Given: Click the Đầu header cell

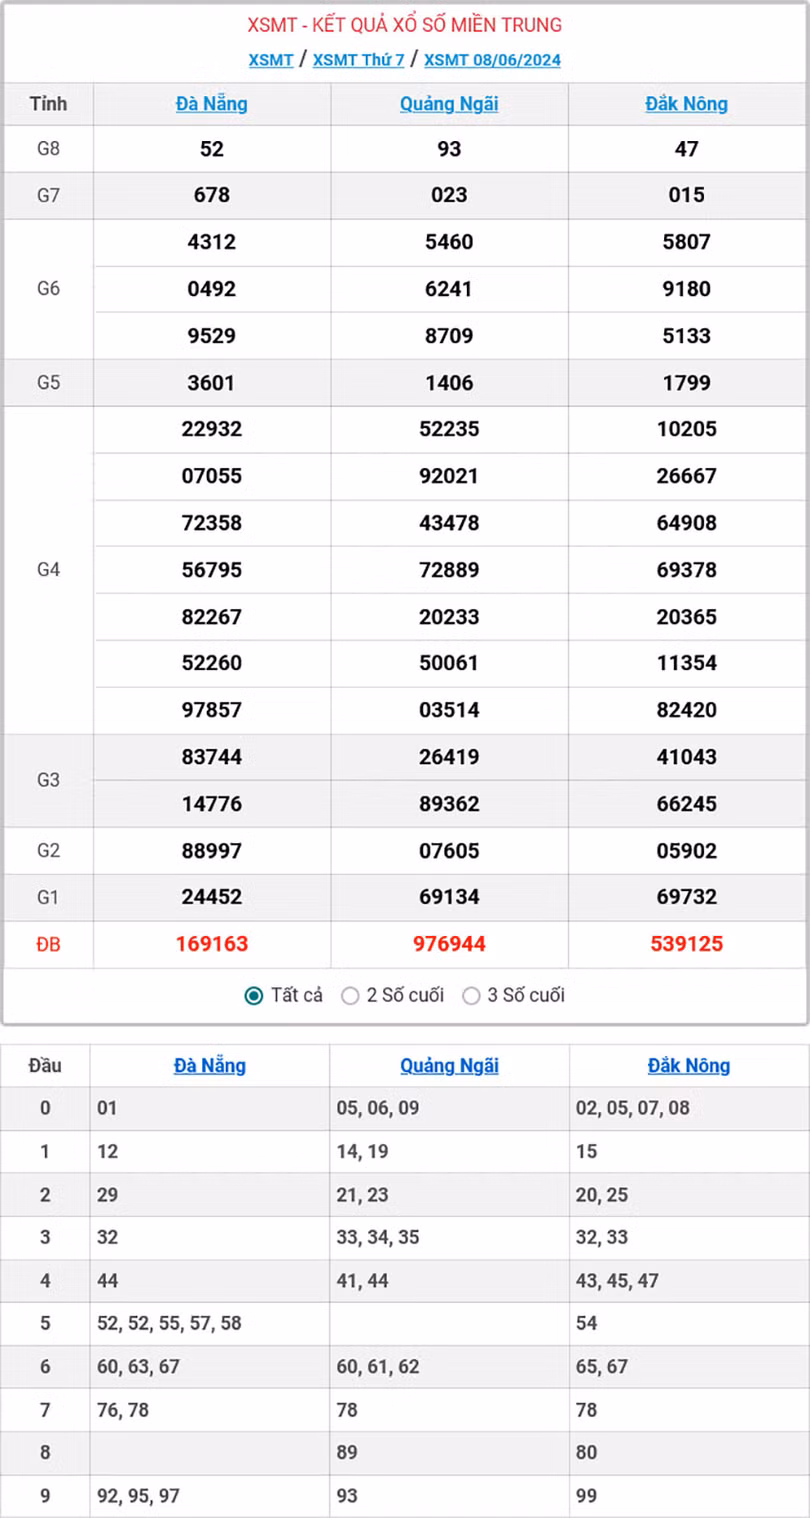Looking at the screenshot, I should pos(45,1065).
